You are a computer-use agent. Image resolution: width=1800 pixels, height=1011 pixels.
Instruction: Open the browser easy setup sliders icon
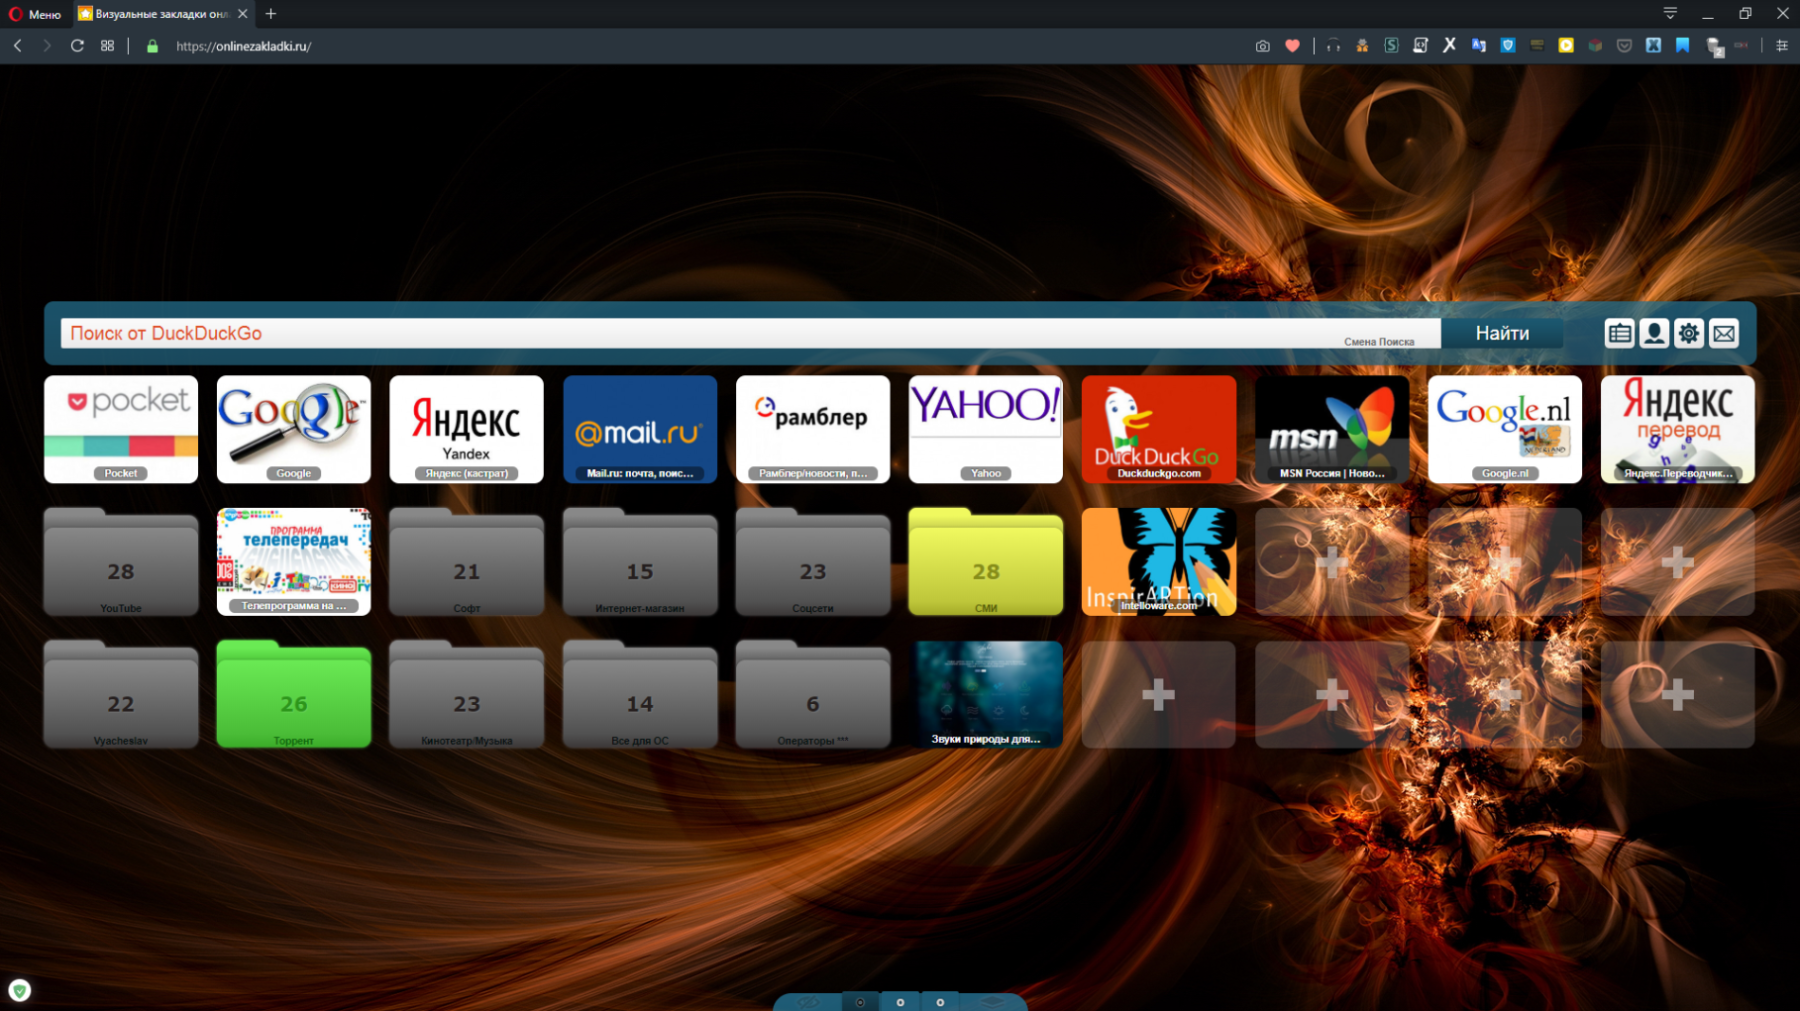[1781, 46]
